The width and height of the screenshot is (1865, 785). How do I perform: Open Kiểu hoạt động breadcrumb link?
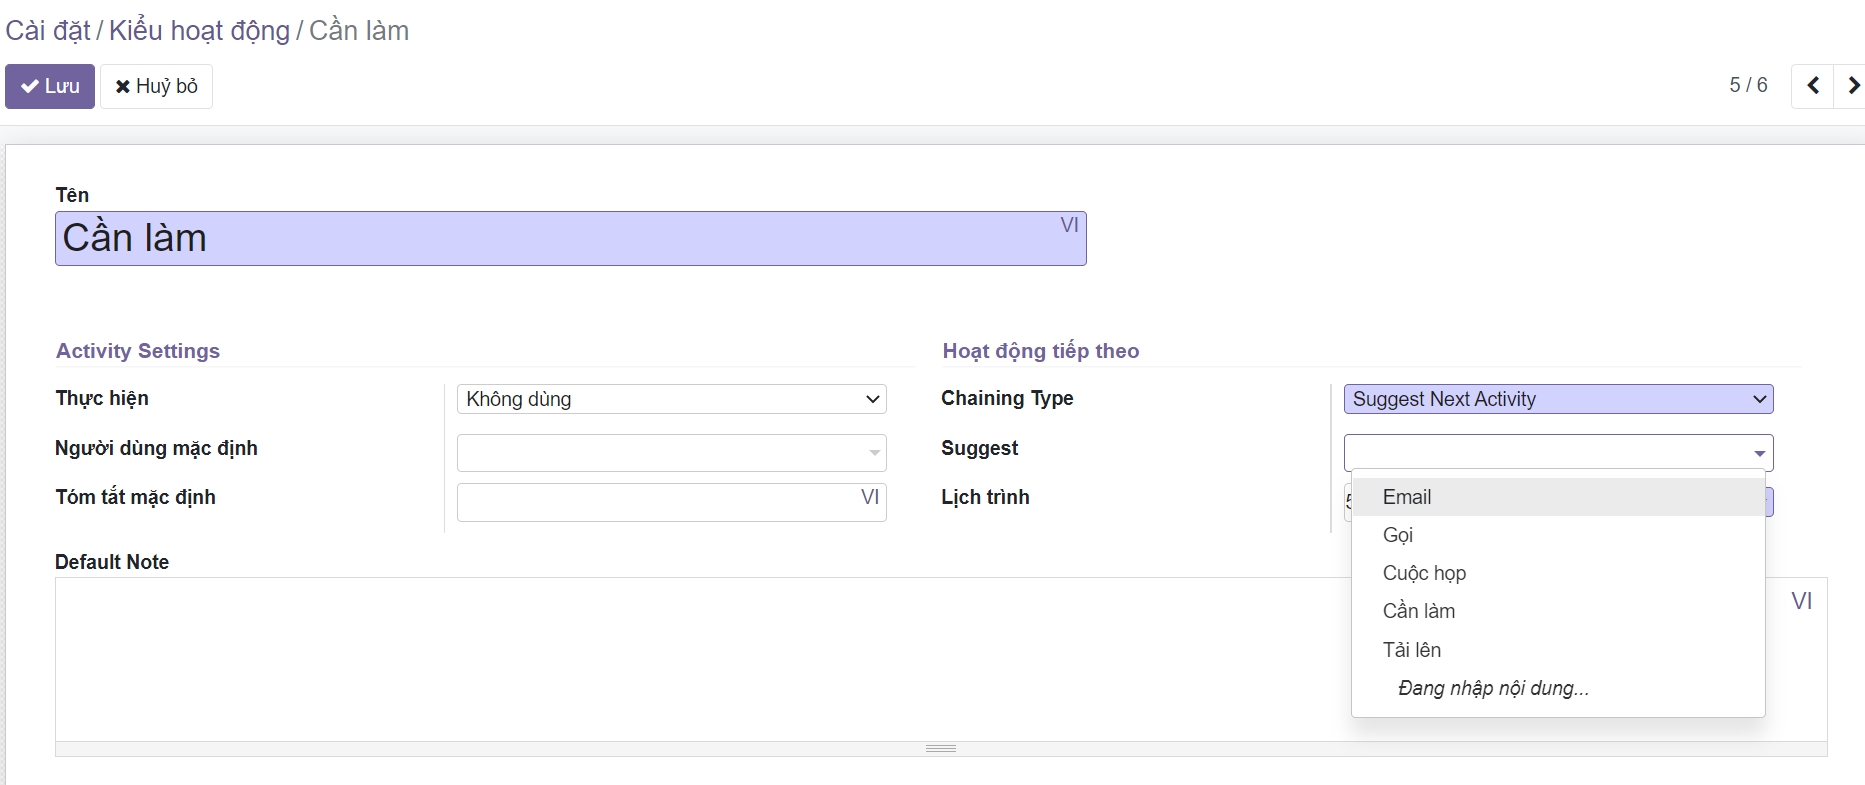[199, 31]
